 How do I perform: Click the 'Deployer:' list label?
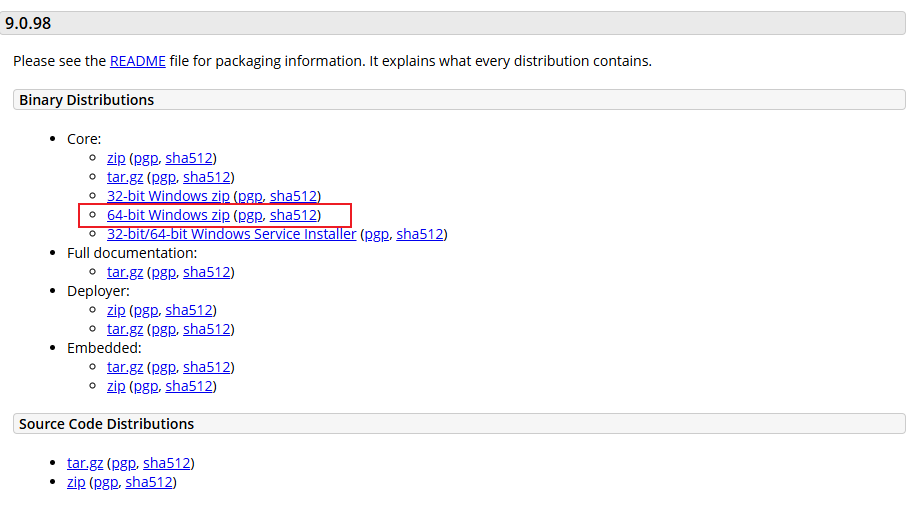[98, 291]
